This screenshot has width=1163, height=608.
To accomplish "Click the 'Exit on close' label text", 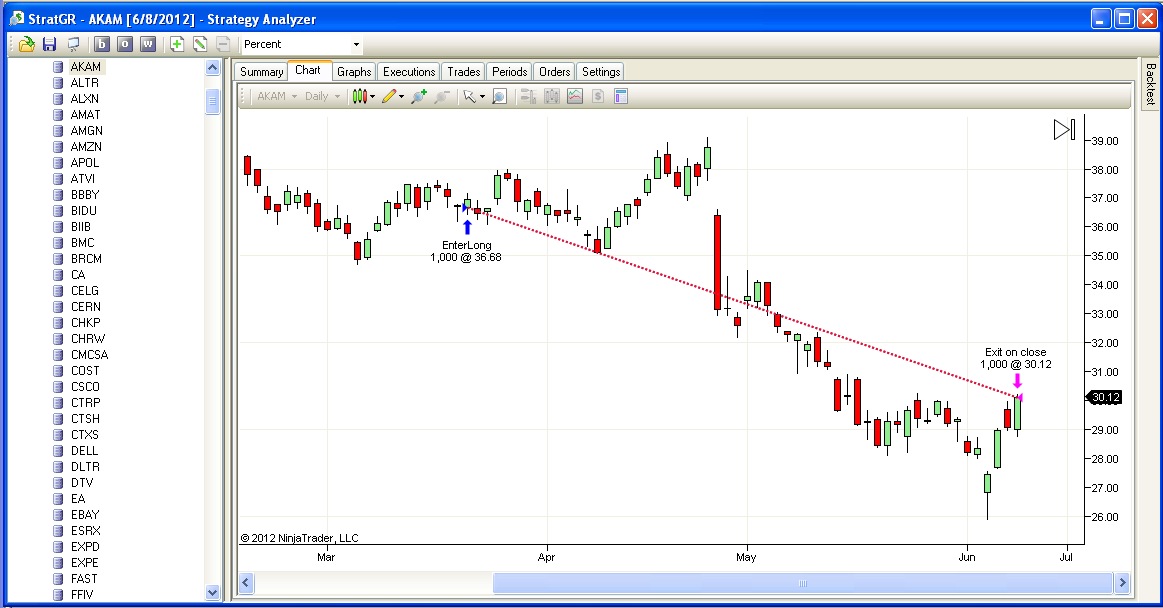I will 1015,352.
